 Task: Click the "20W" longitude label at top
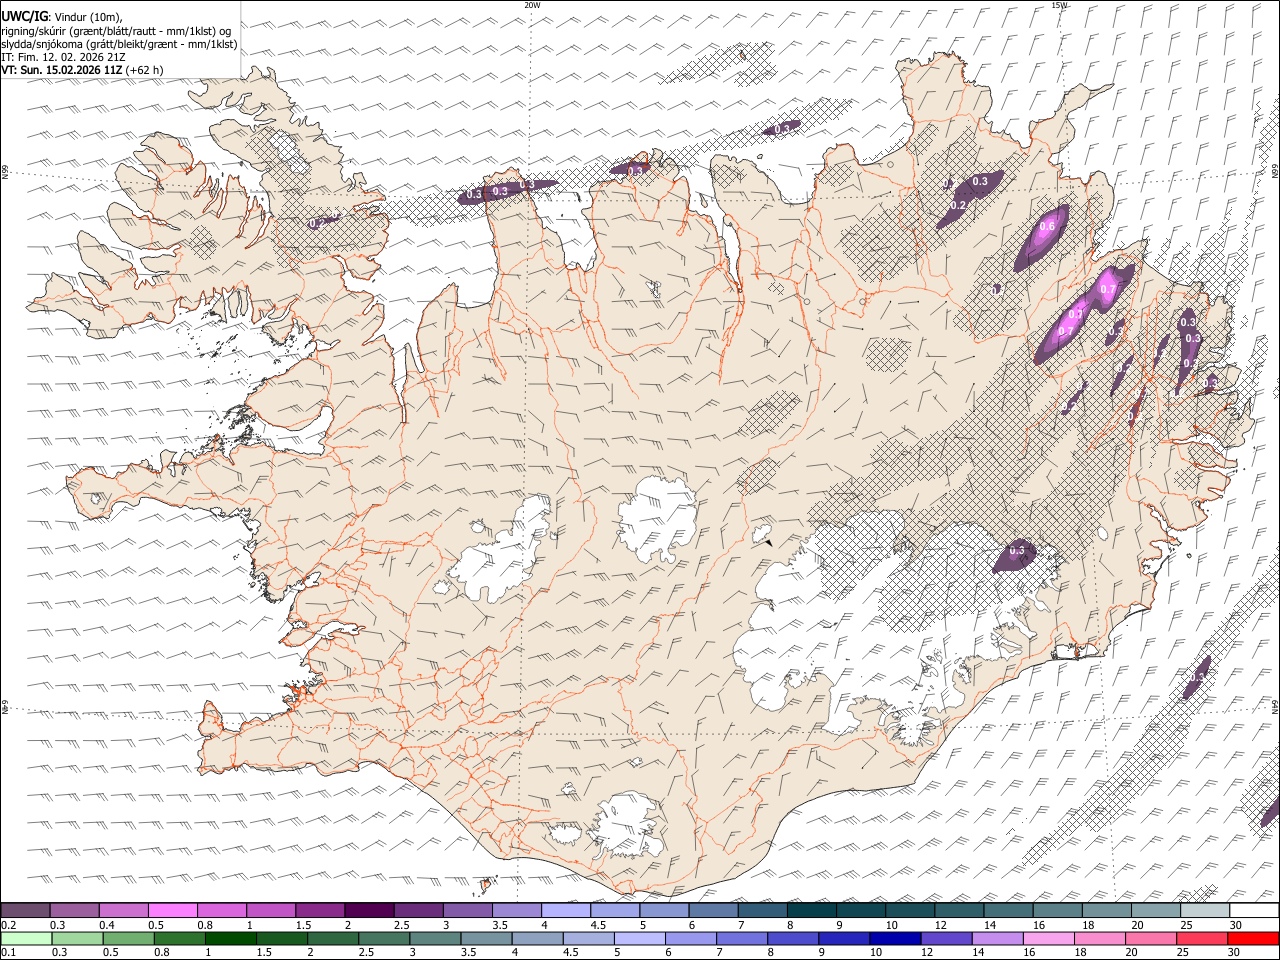[x=532, y=5]
